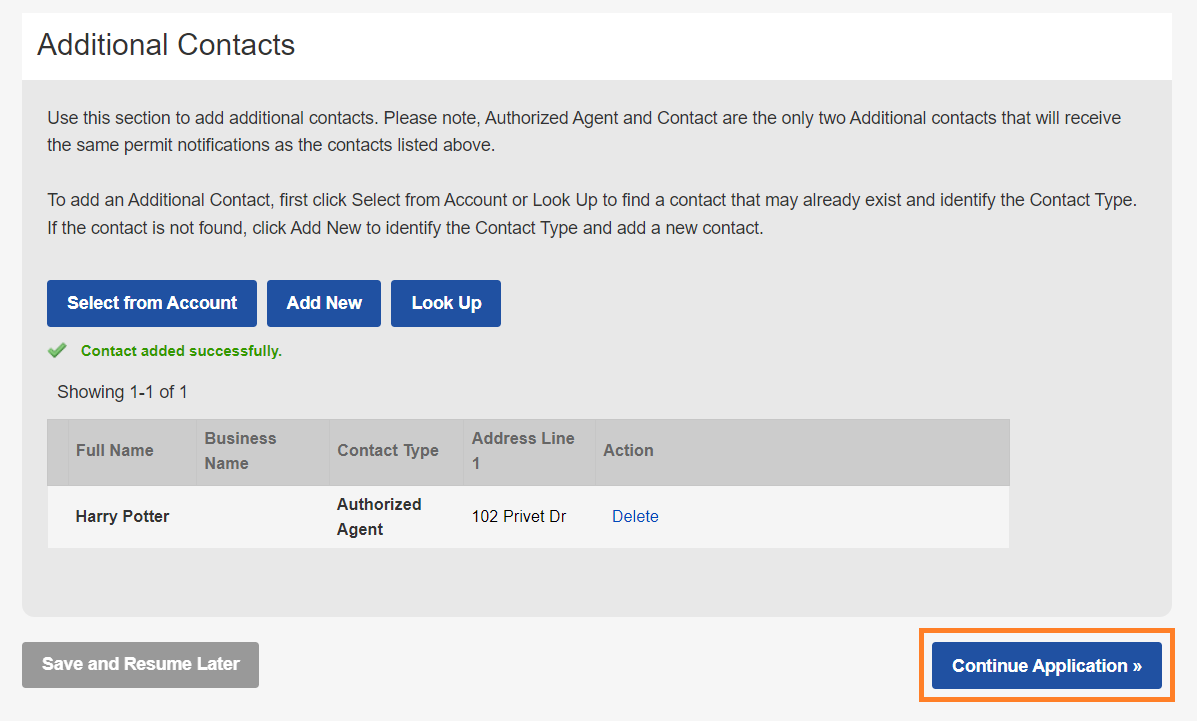Continue Application to the next step
The height and width of the screenshot is (721, 1197).
click(1046, 666)
